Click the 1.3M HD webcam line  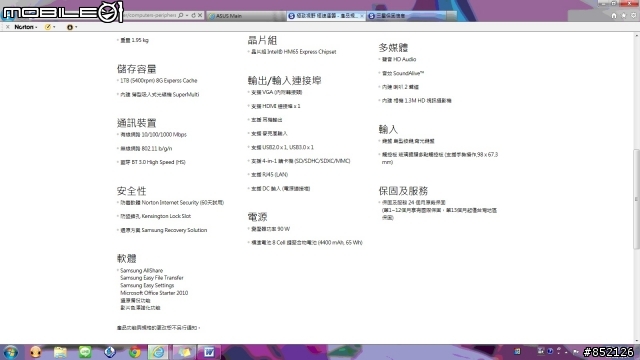point(417,100)
